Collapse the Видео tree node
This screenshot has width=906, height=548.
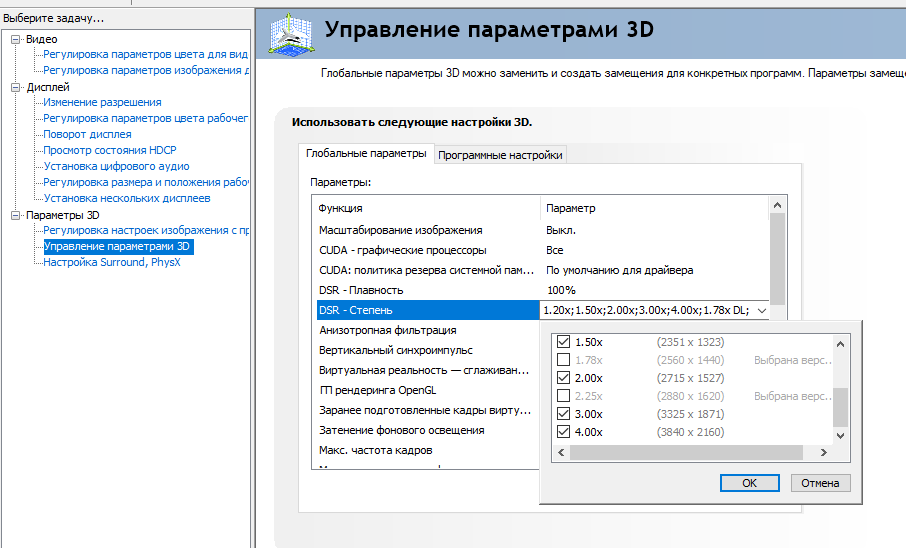point(16,39)
